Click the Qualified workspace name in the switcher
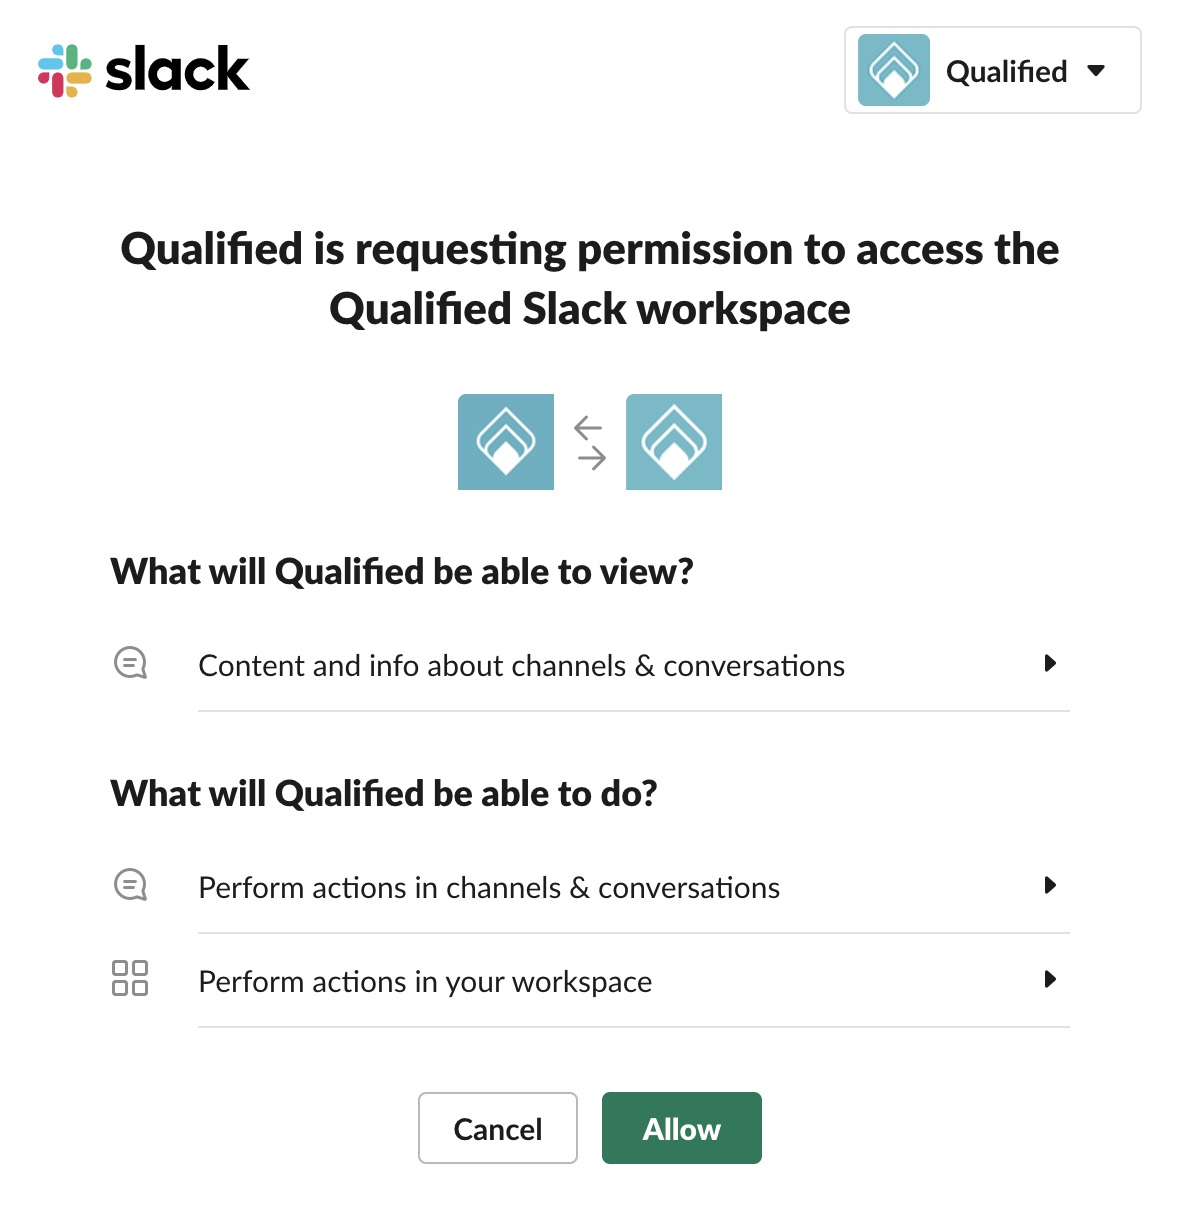The height and width of the screenshot is (1224, 1186). [1006, 72]
